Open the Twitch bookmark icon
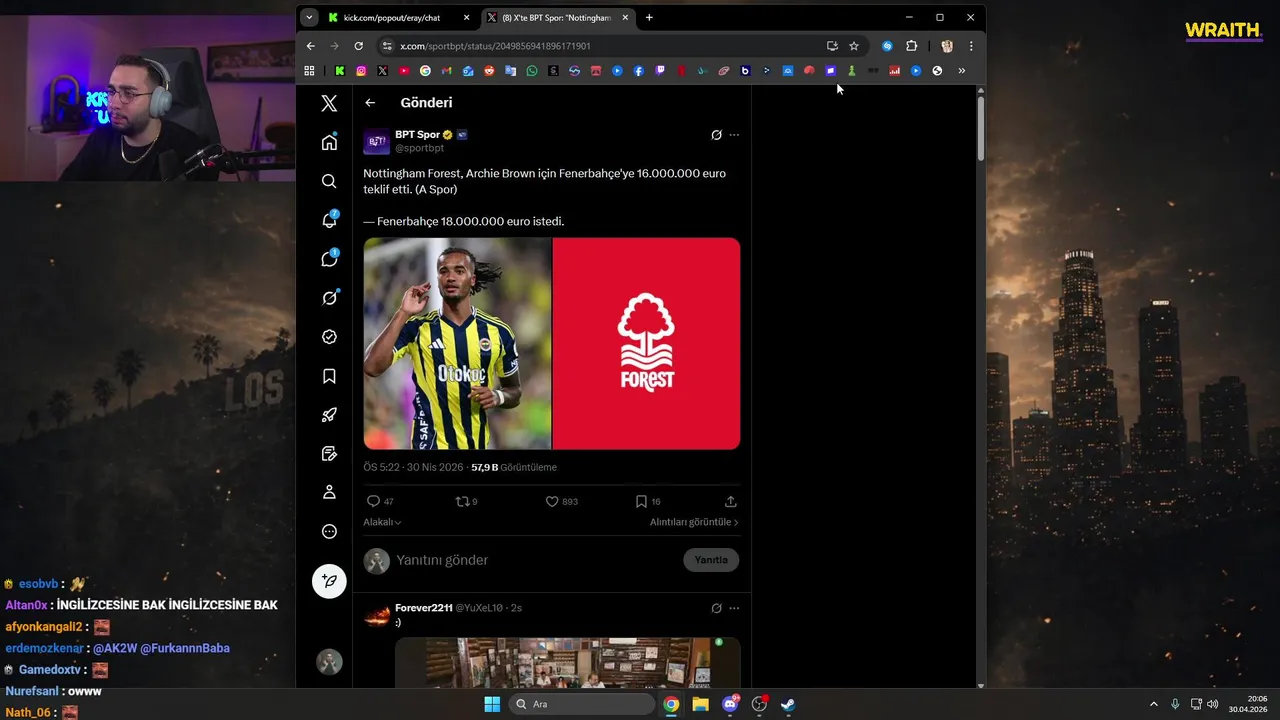The image size is (1280, 720). click(x=660, y=71)
